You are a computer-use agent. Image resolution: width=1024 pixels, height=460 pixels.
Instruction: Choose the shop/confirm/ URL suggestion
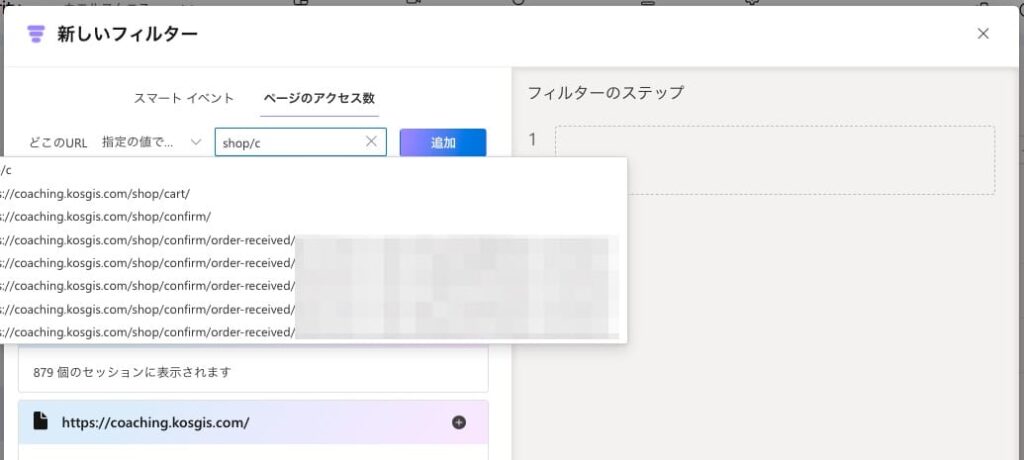point(312,216)
